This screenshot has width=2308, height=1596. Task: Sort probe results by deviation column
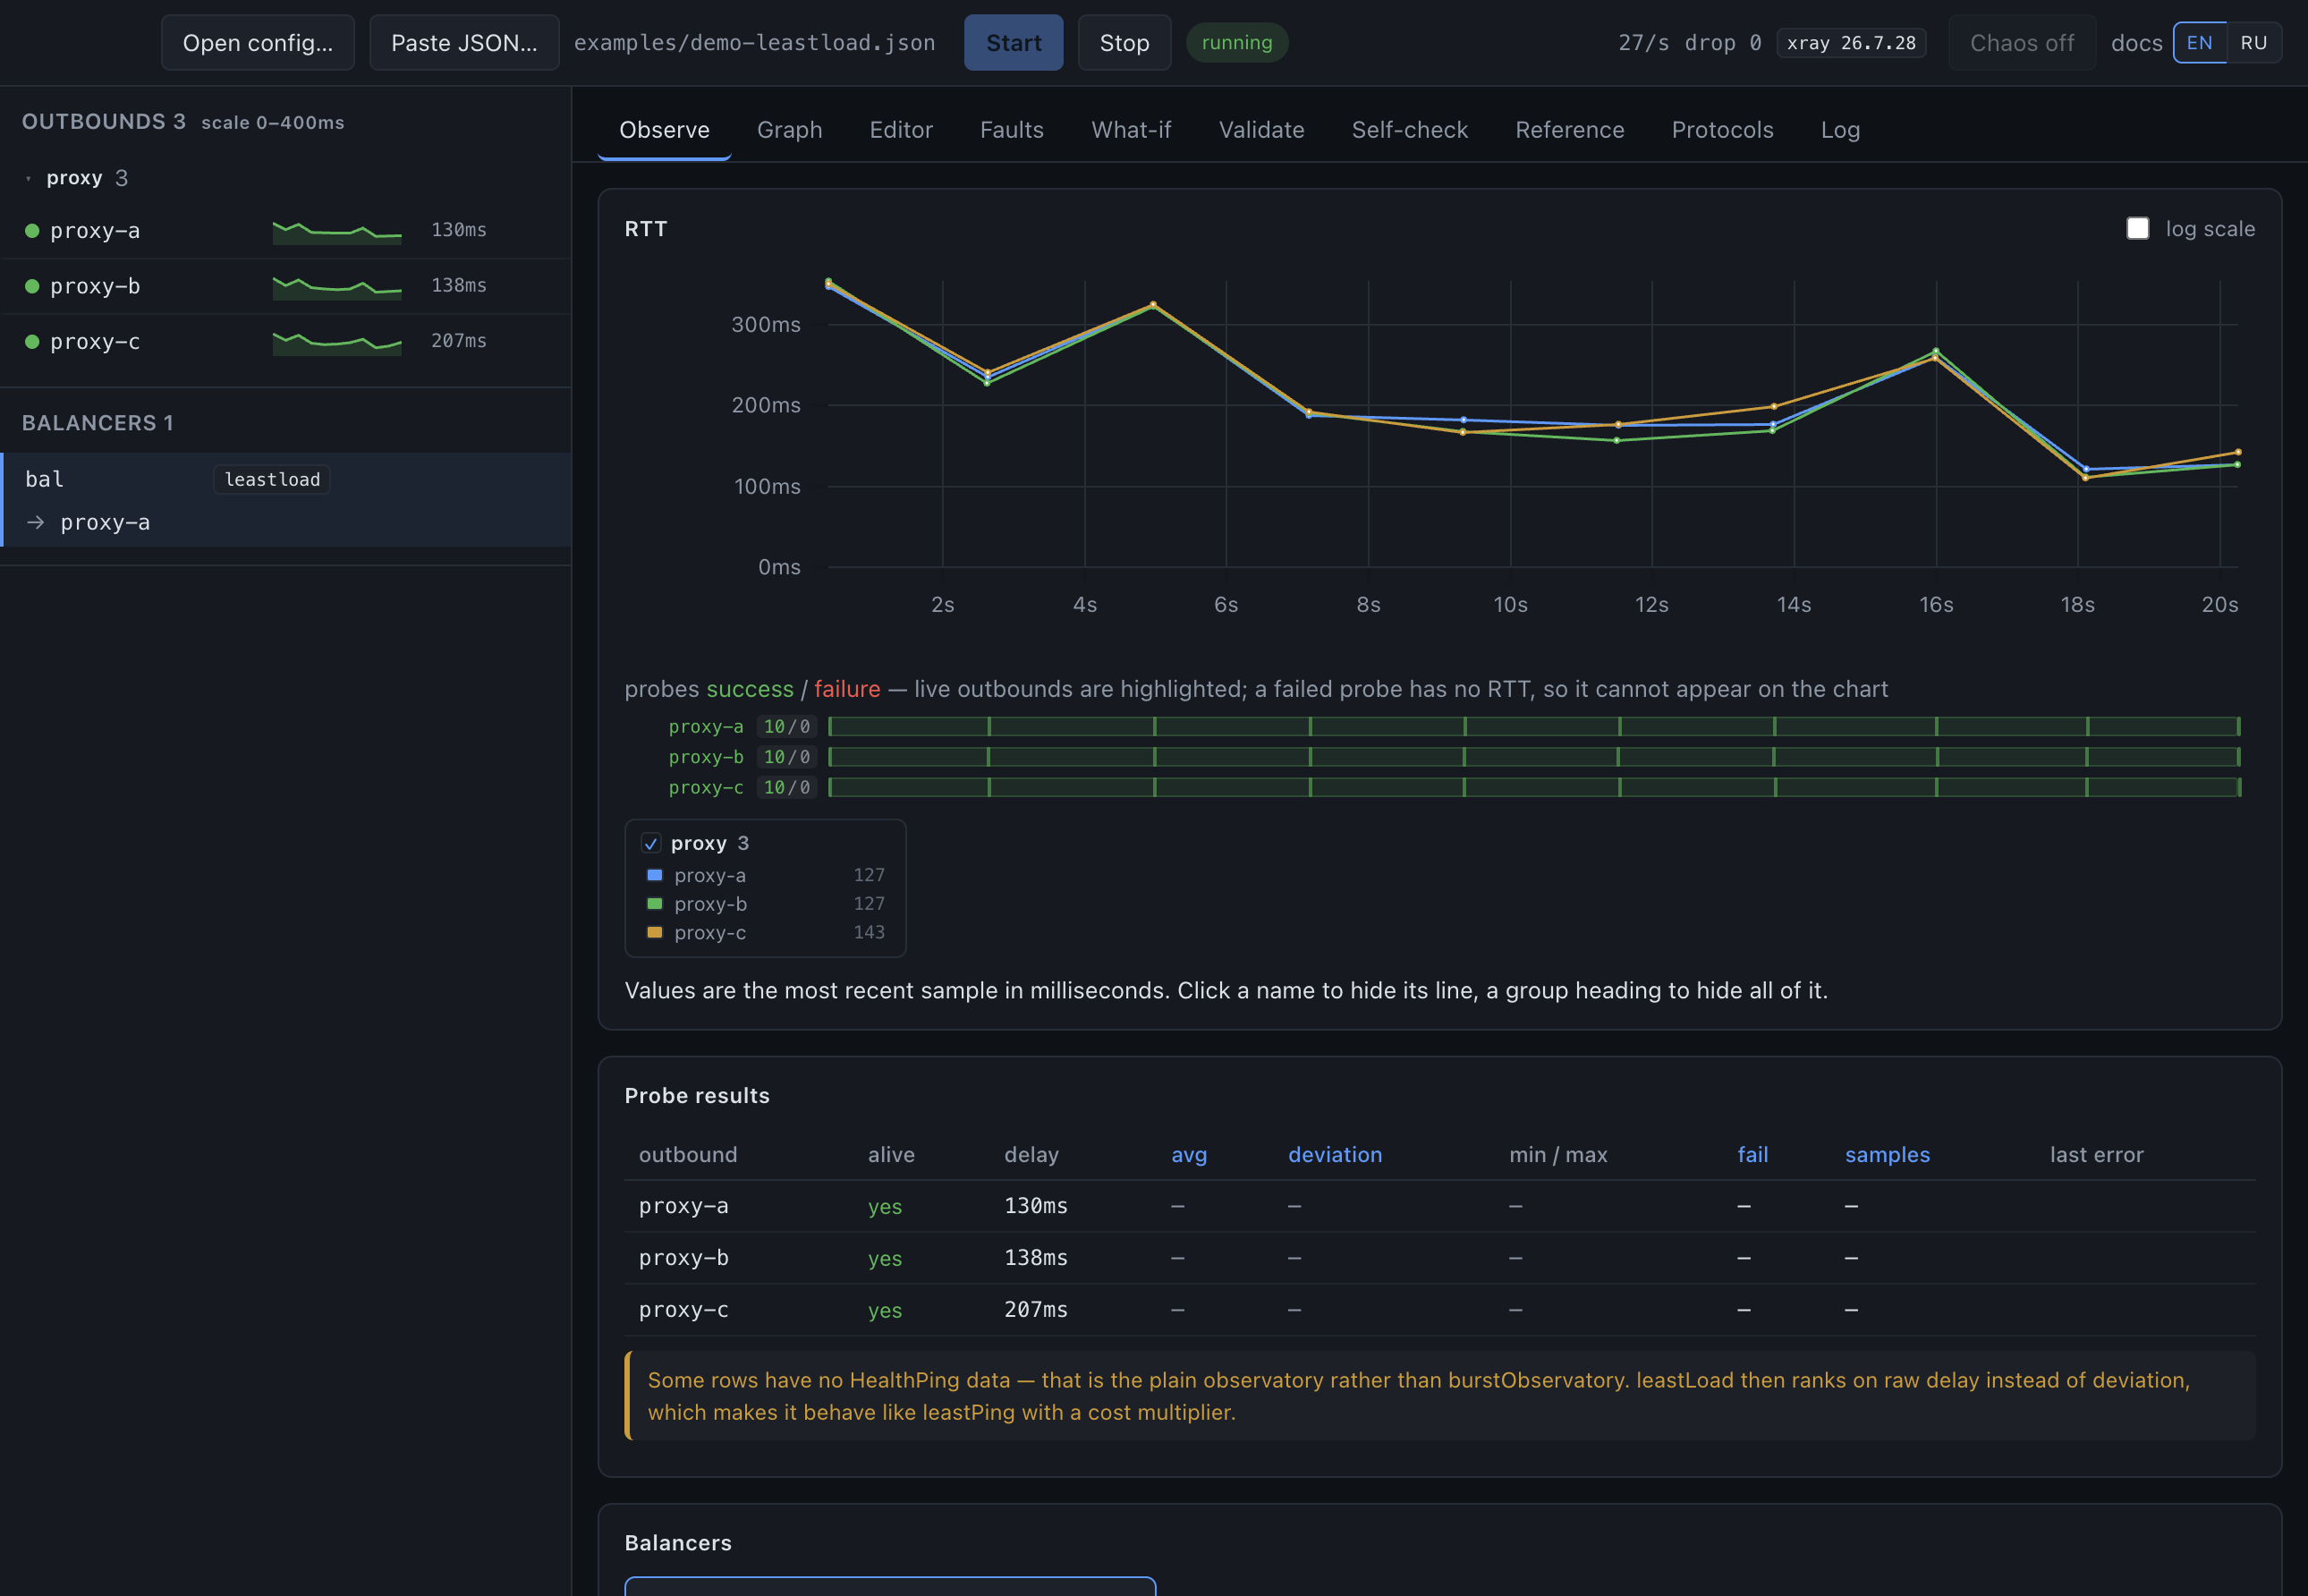click(1334, 1154)
